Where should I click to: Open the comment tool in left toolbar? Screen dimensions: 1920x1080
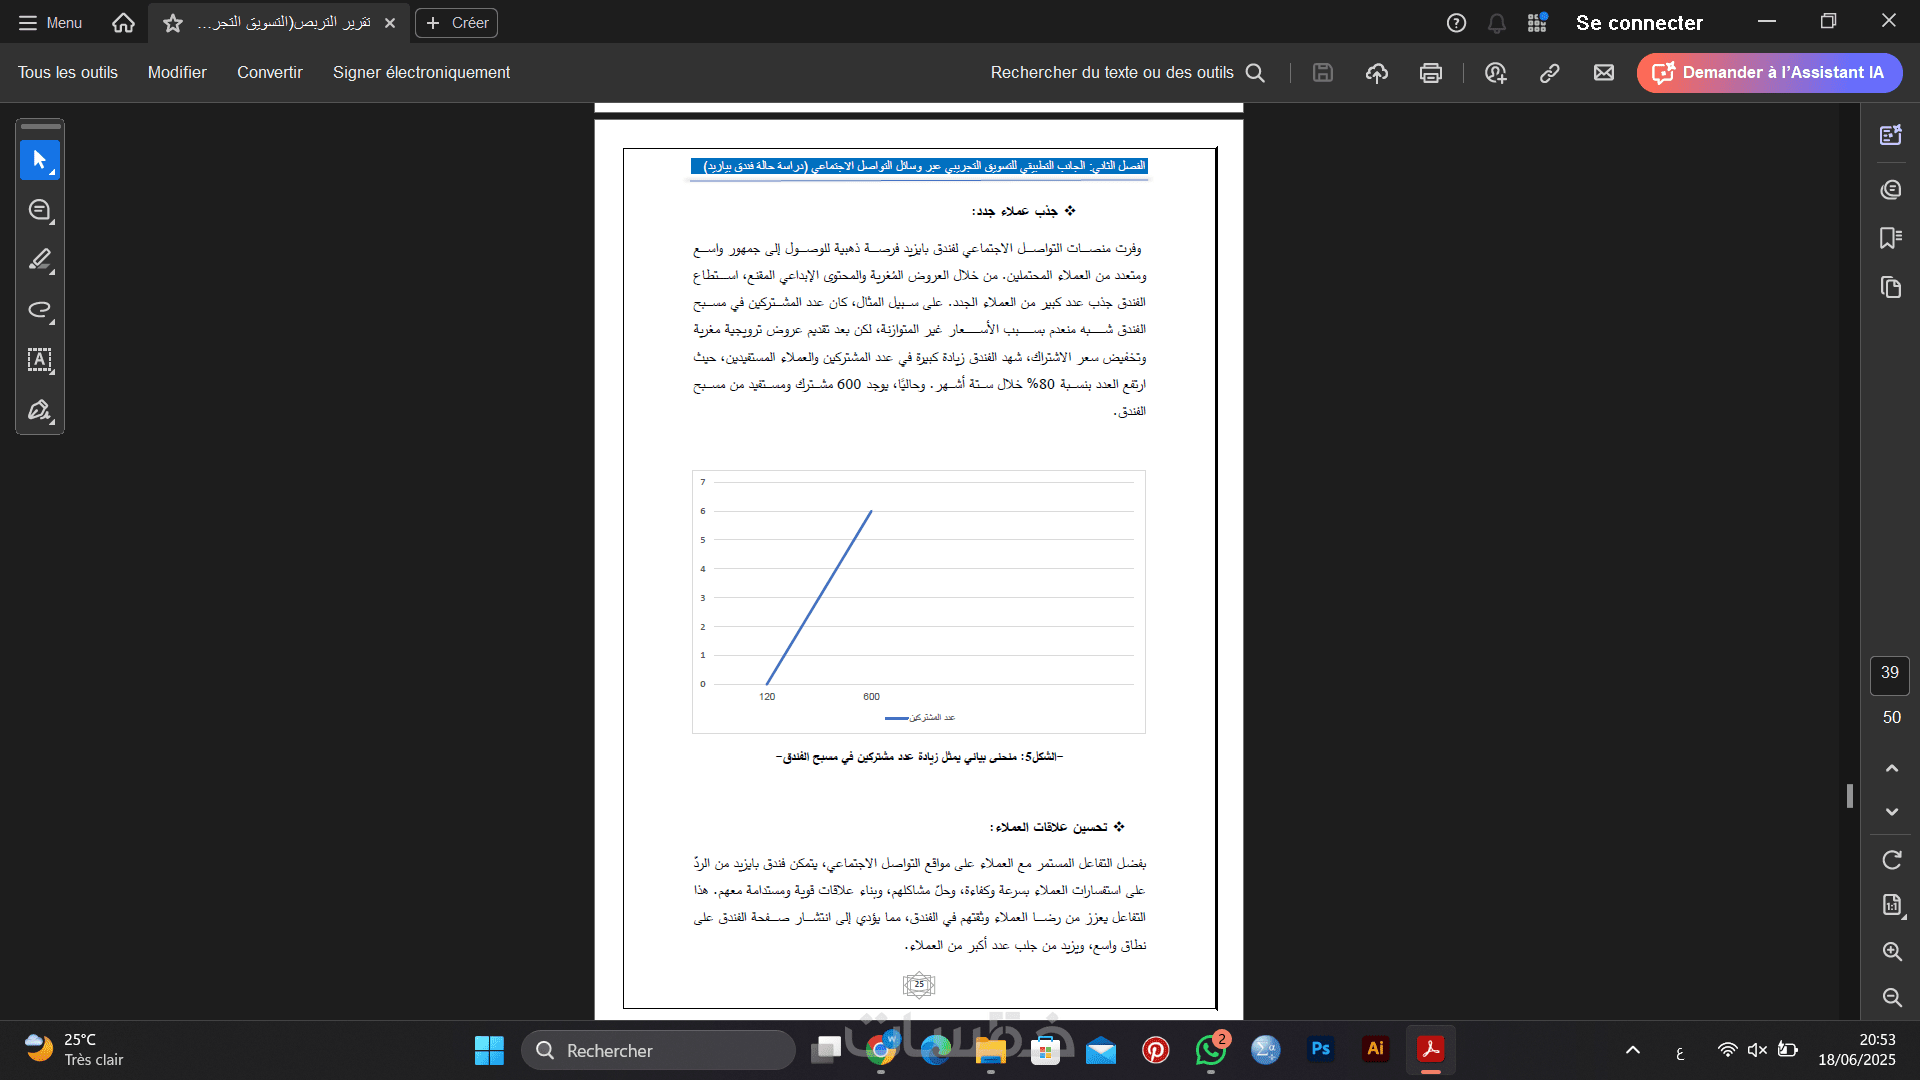(x=40, y=210)
